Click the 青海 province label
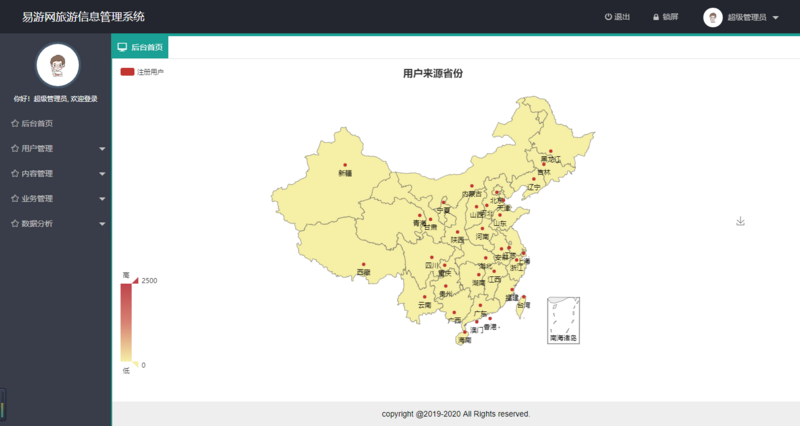This screenshot has width=800, height=426. pyautogui.click(x=419, y=223)
